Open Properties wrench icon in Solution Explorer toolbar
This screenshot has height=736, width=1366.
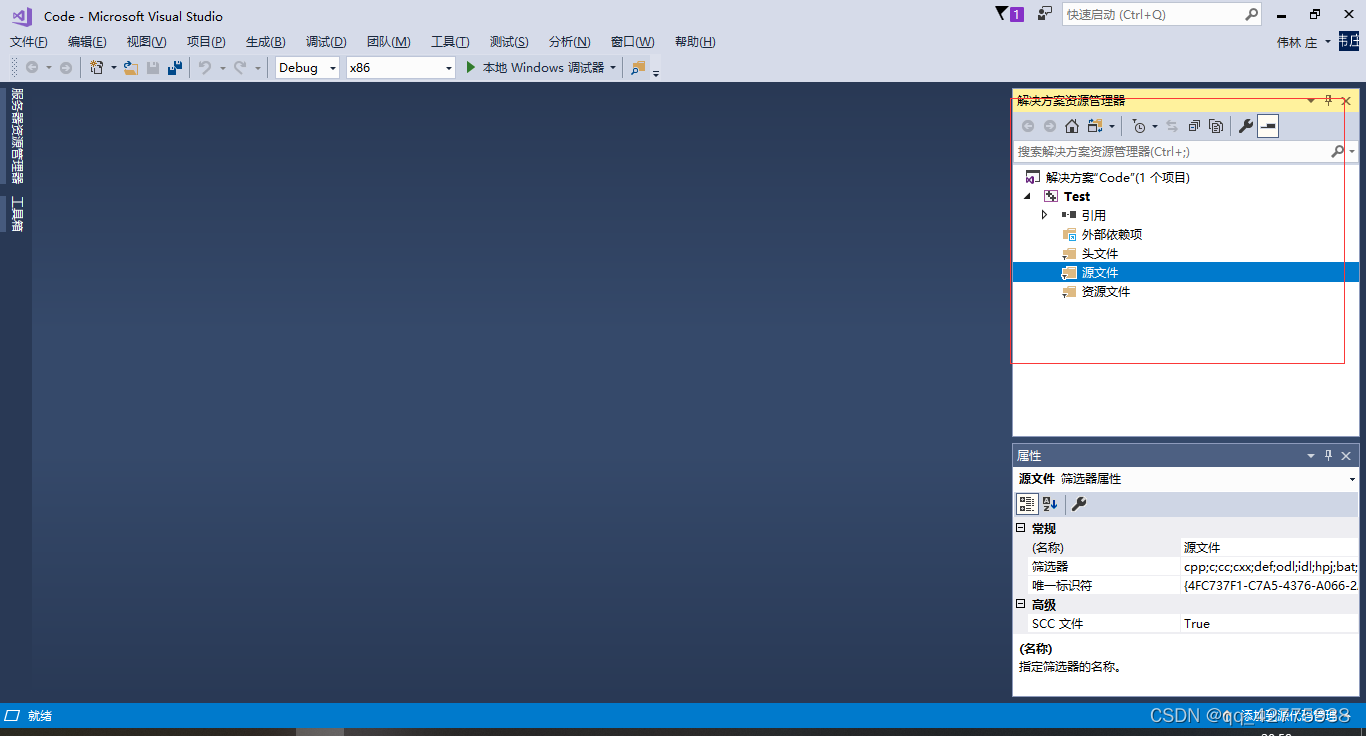(x=1246, y=126)
